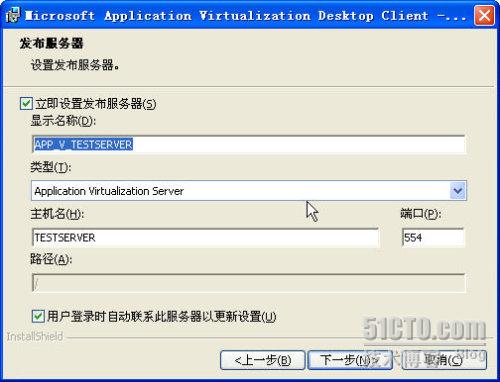Proceed with 下一步(N) button
Screen dimensions: 500x382
(x=350, y=360)
